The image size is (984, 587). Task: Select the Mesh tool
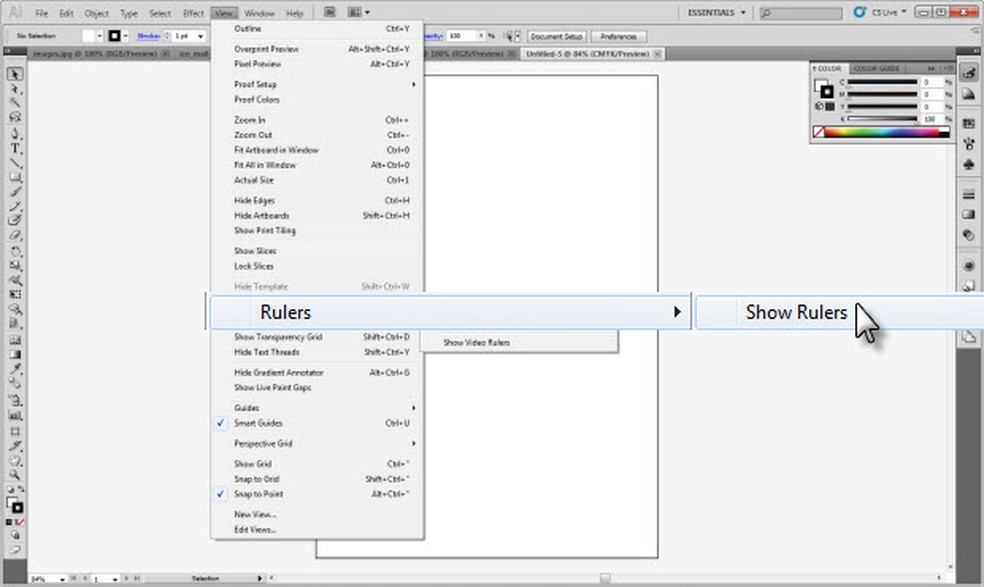pyautogui.click(x=15, y=340)
